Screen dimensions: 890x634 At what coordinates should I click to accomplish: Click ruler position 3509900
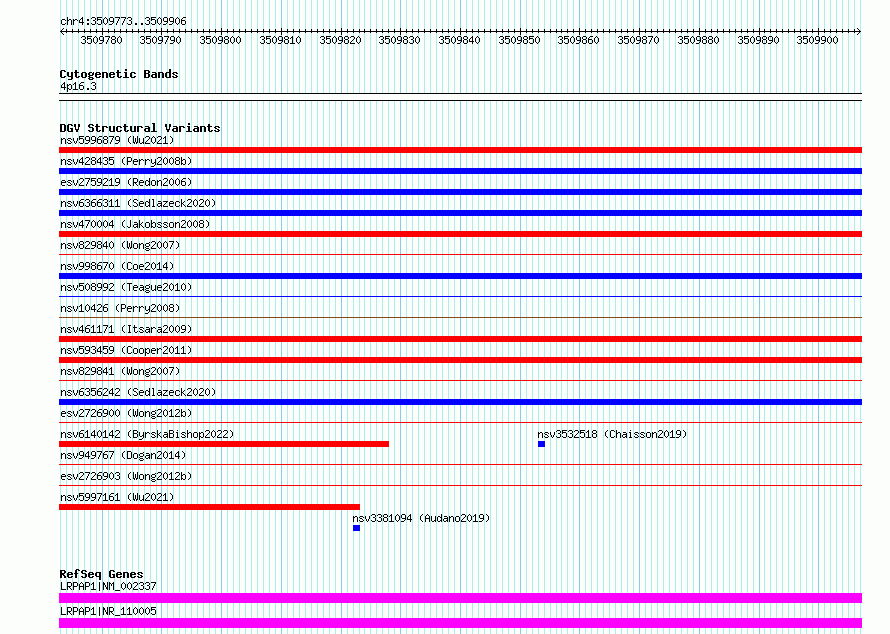coord(817,40)
